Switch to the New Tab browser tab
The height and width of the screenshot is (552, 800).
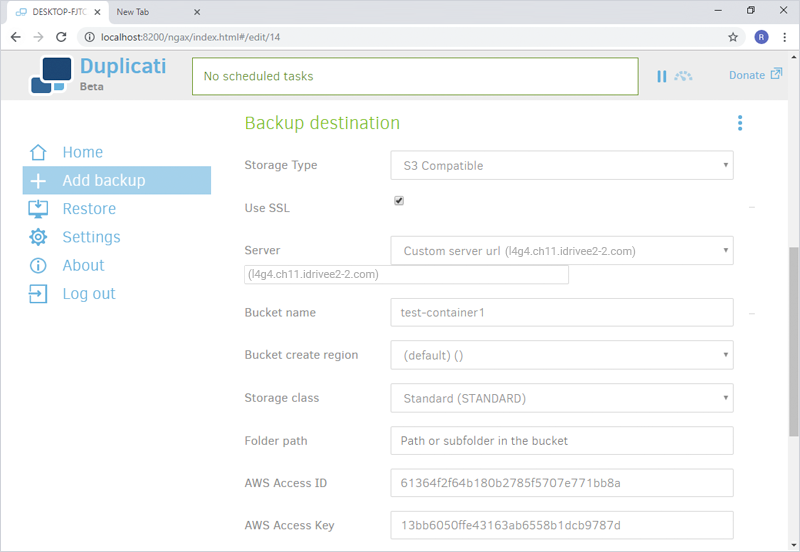(x=133, y=12)
